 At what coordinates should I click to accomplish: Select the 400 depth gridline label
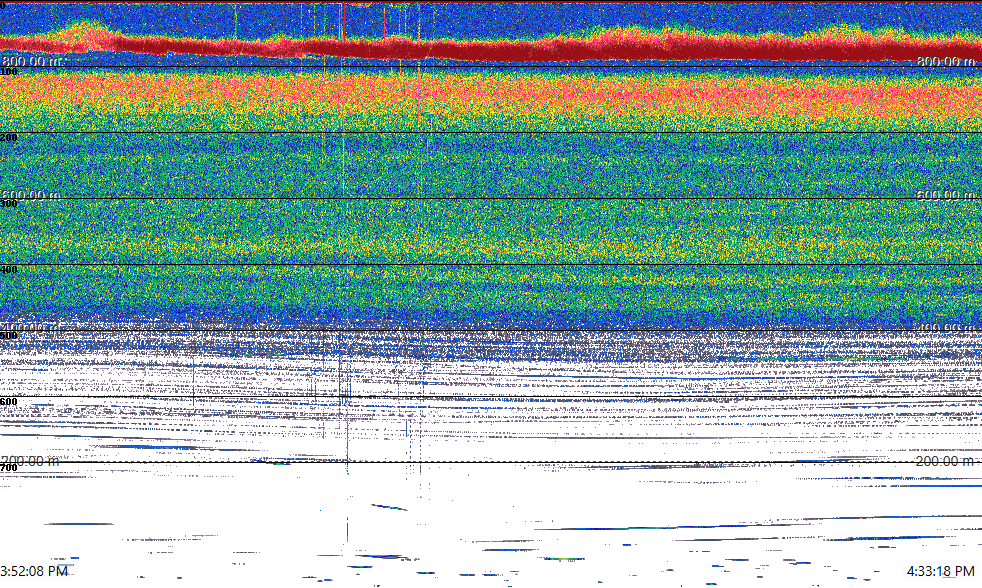click(x=9, y=270)
